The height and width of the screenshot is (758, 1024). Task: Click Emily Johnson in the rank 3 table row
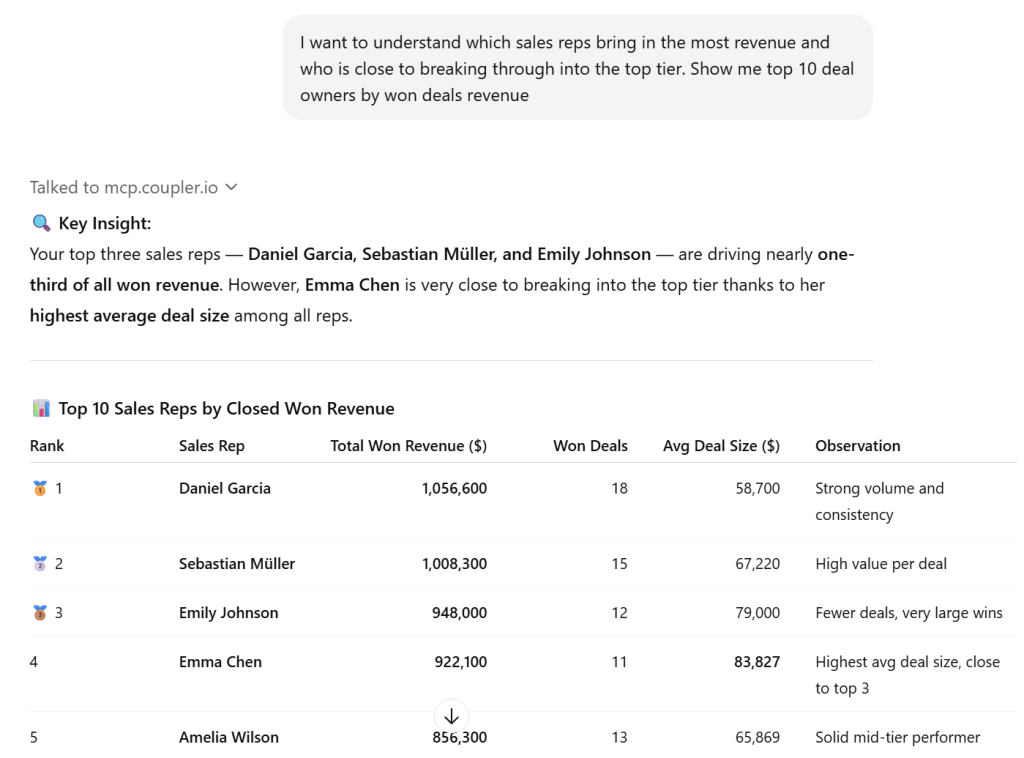click(228, 613)
